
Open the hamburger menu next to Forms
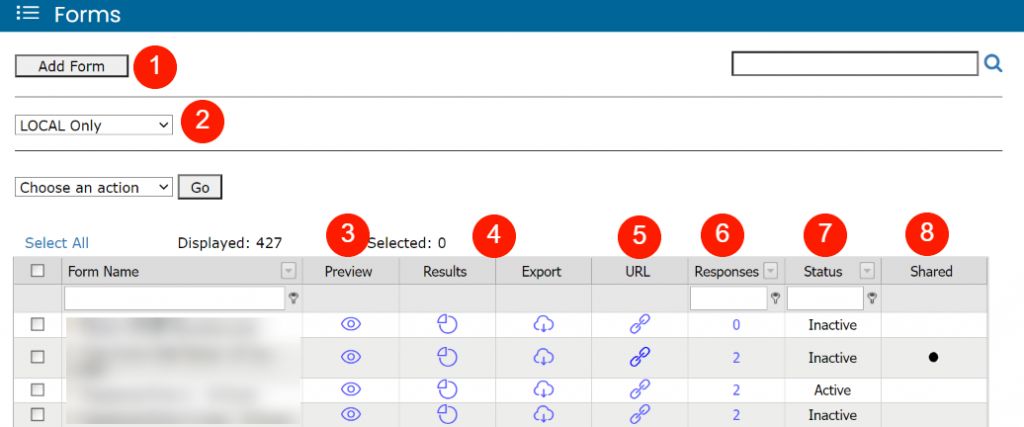click(28, 14)
